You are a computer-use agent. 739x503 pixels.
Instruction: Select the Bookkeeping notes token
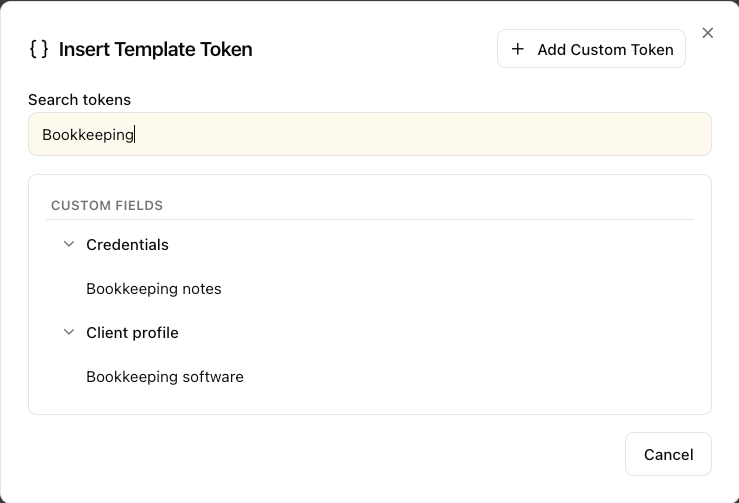(x=154, y=289)
